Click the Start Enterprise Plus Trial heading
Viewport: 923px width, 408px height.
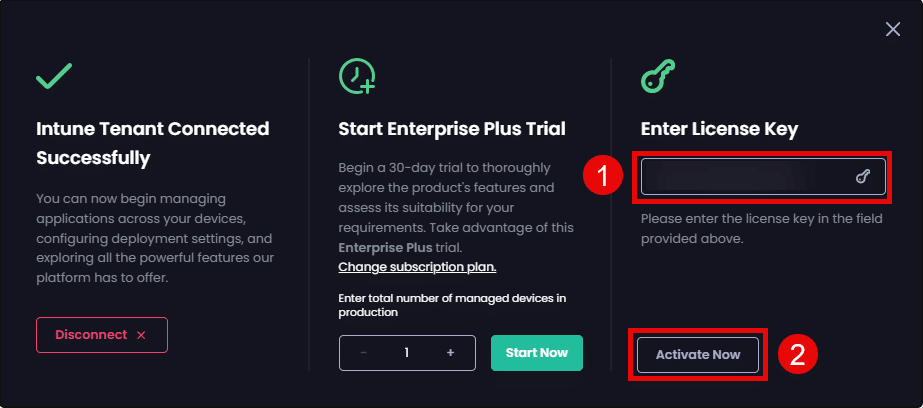(x=452, y=128)
